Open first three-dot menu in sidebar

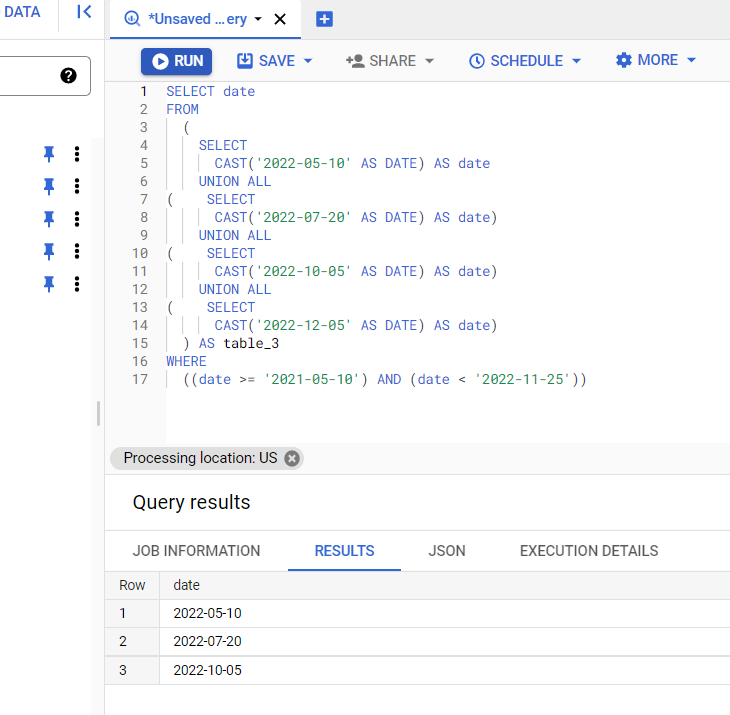click(x=77, y=154)
